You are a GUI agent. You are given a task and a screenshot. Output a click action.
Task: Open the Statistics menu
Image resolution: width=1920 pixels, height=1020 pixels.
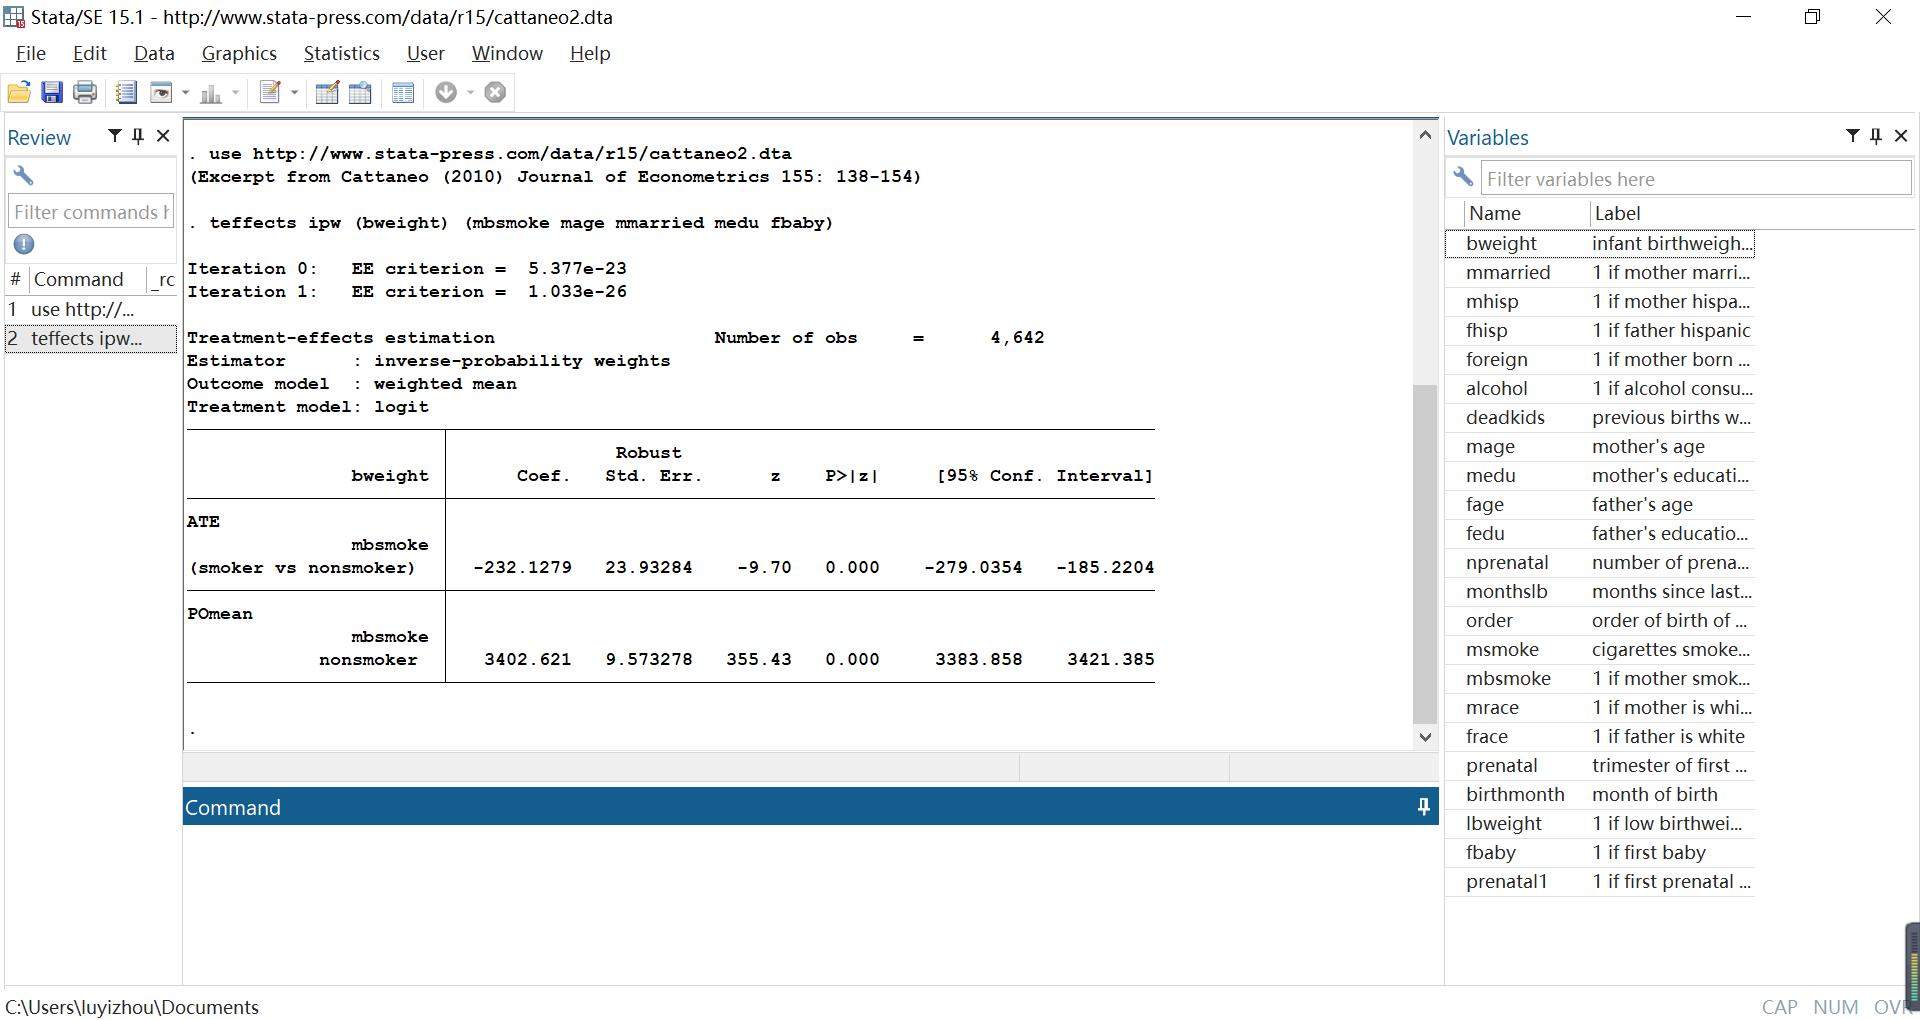342,54
